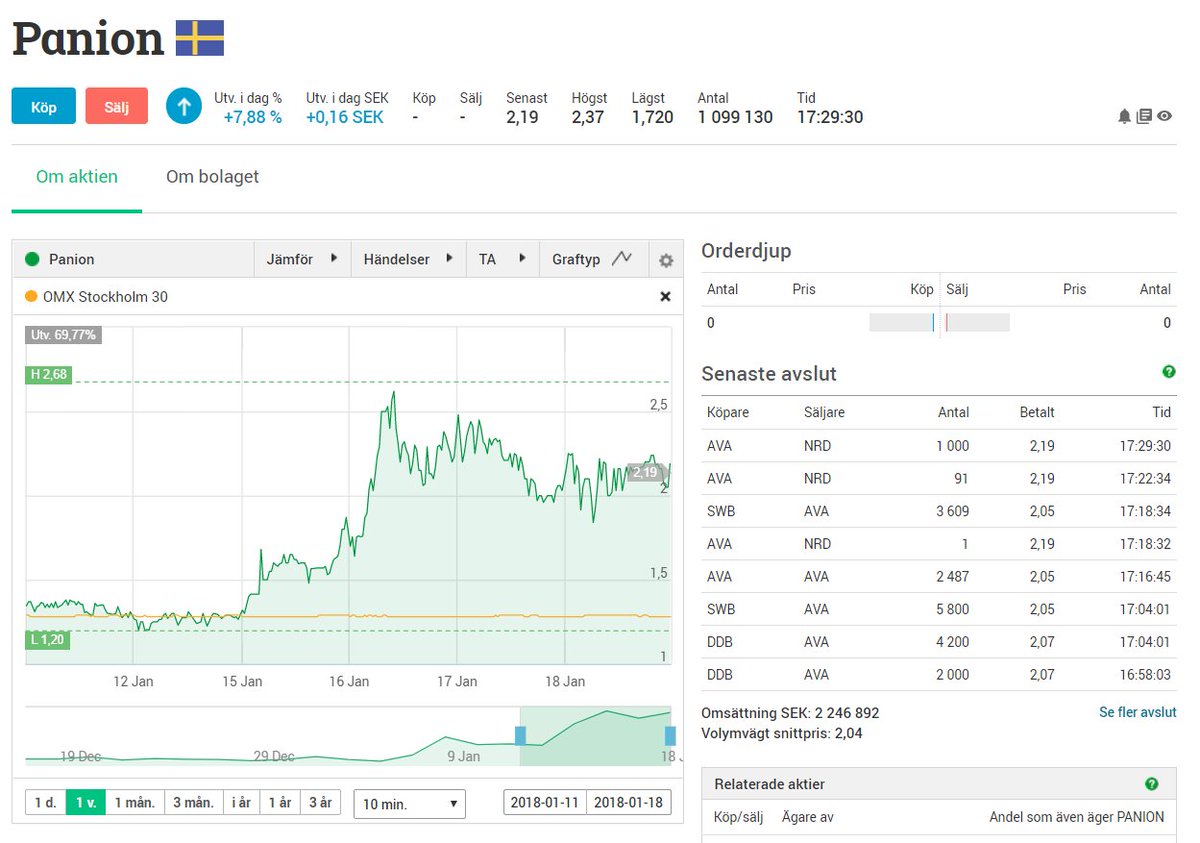Click the Köpare column header

pos(728,412)
